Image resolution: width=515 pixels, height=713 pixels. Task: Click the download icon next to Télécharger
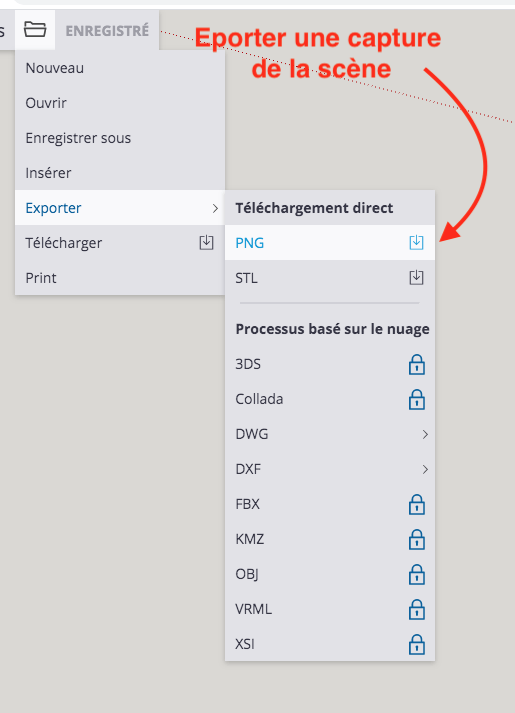pos(206,242)
